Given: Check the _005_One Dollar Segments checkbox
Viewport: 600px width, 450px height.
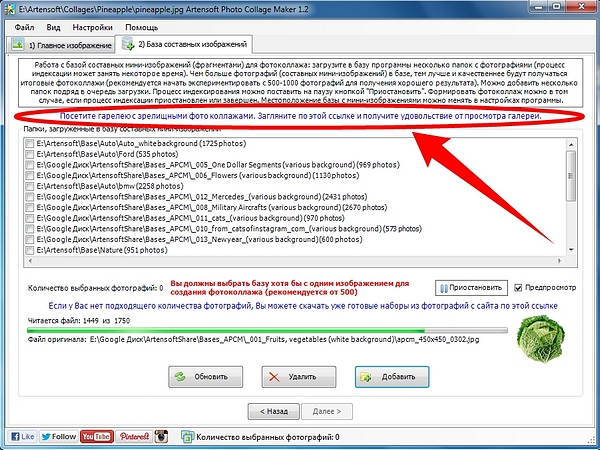Looking at the screenshot, I should pos(29,165).
